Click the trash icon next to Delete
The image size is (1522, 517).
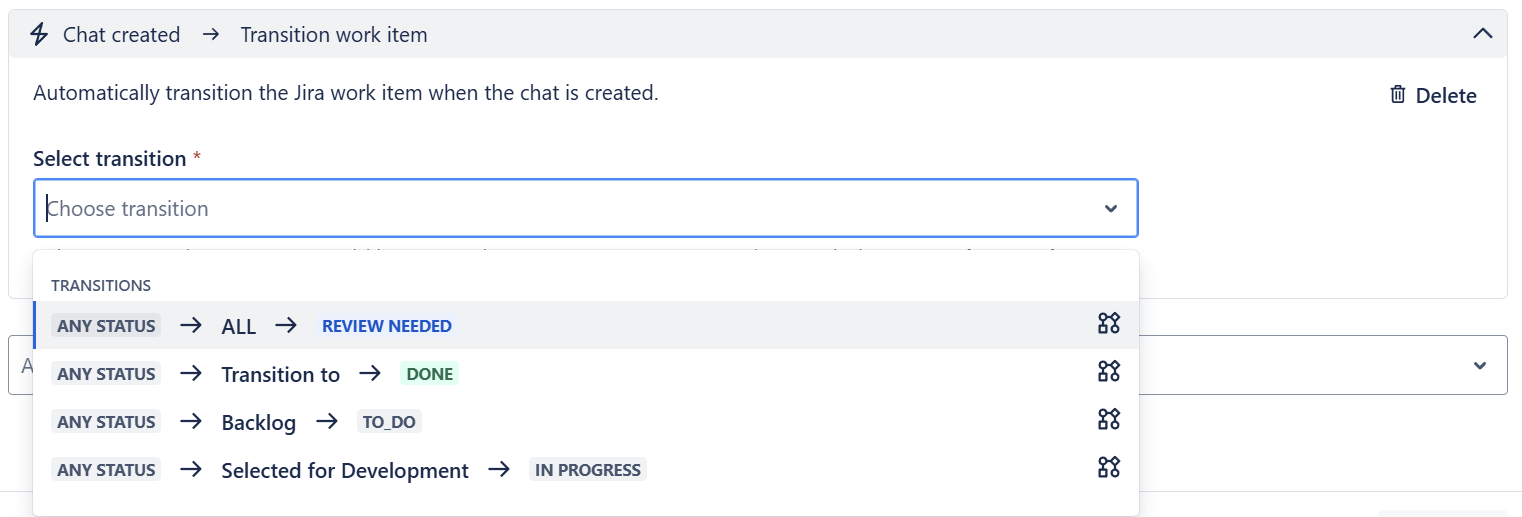coord(1398,95)
